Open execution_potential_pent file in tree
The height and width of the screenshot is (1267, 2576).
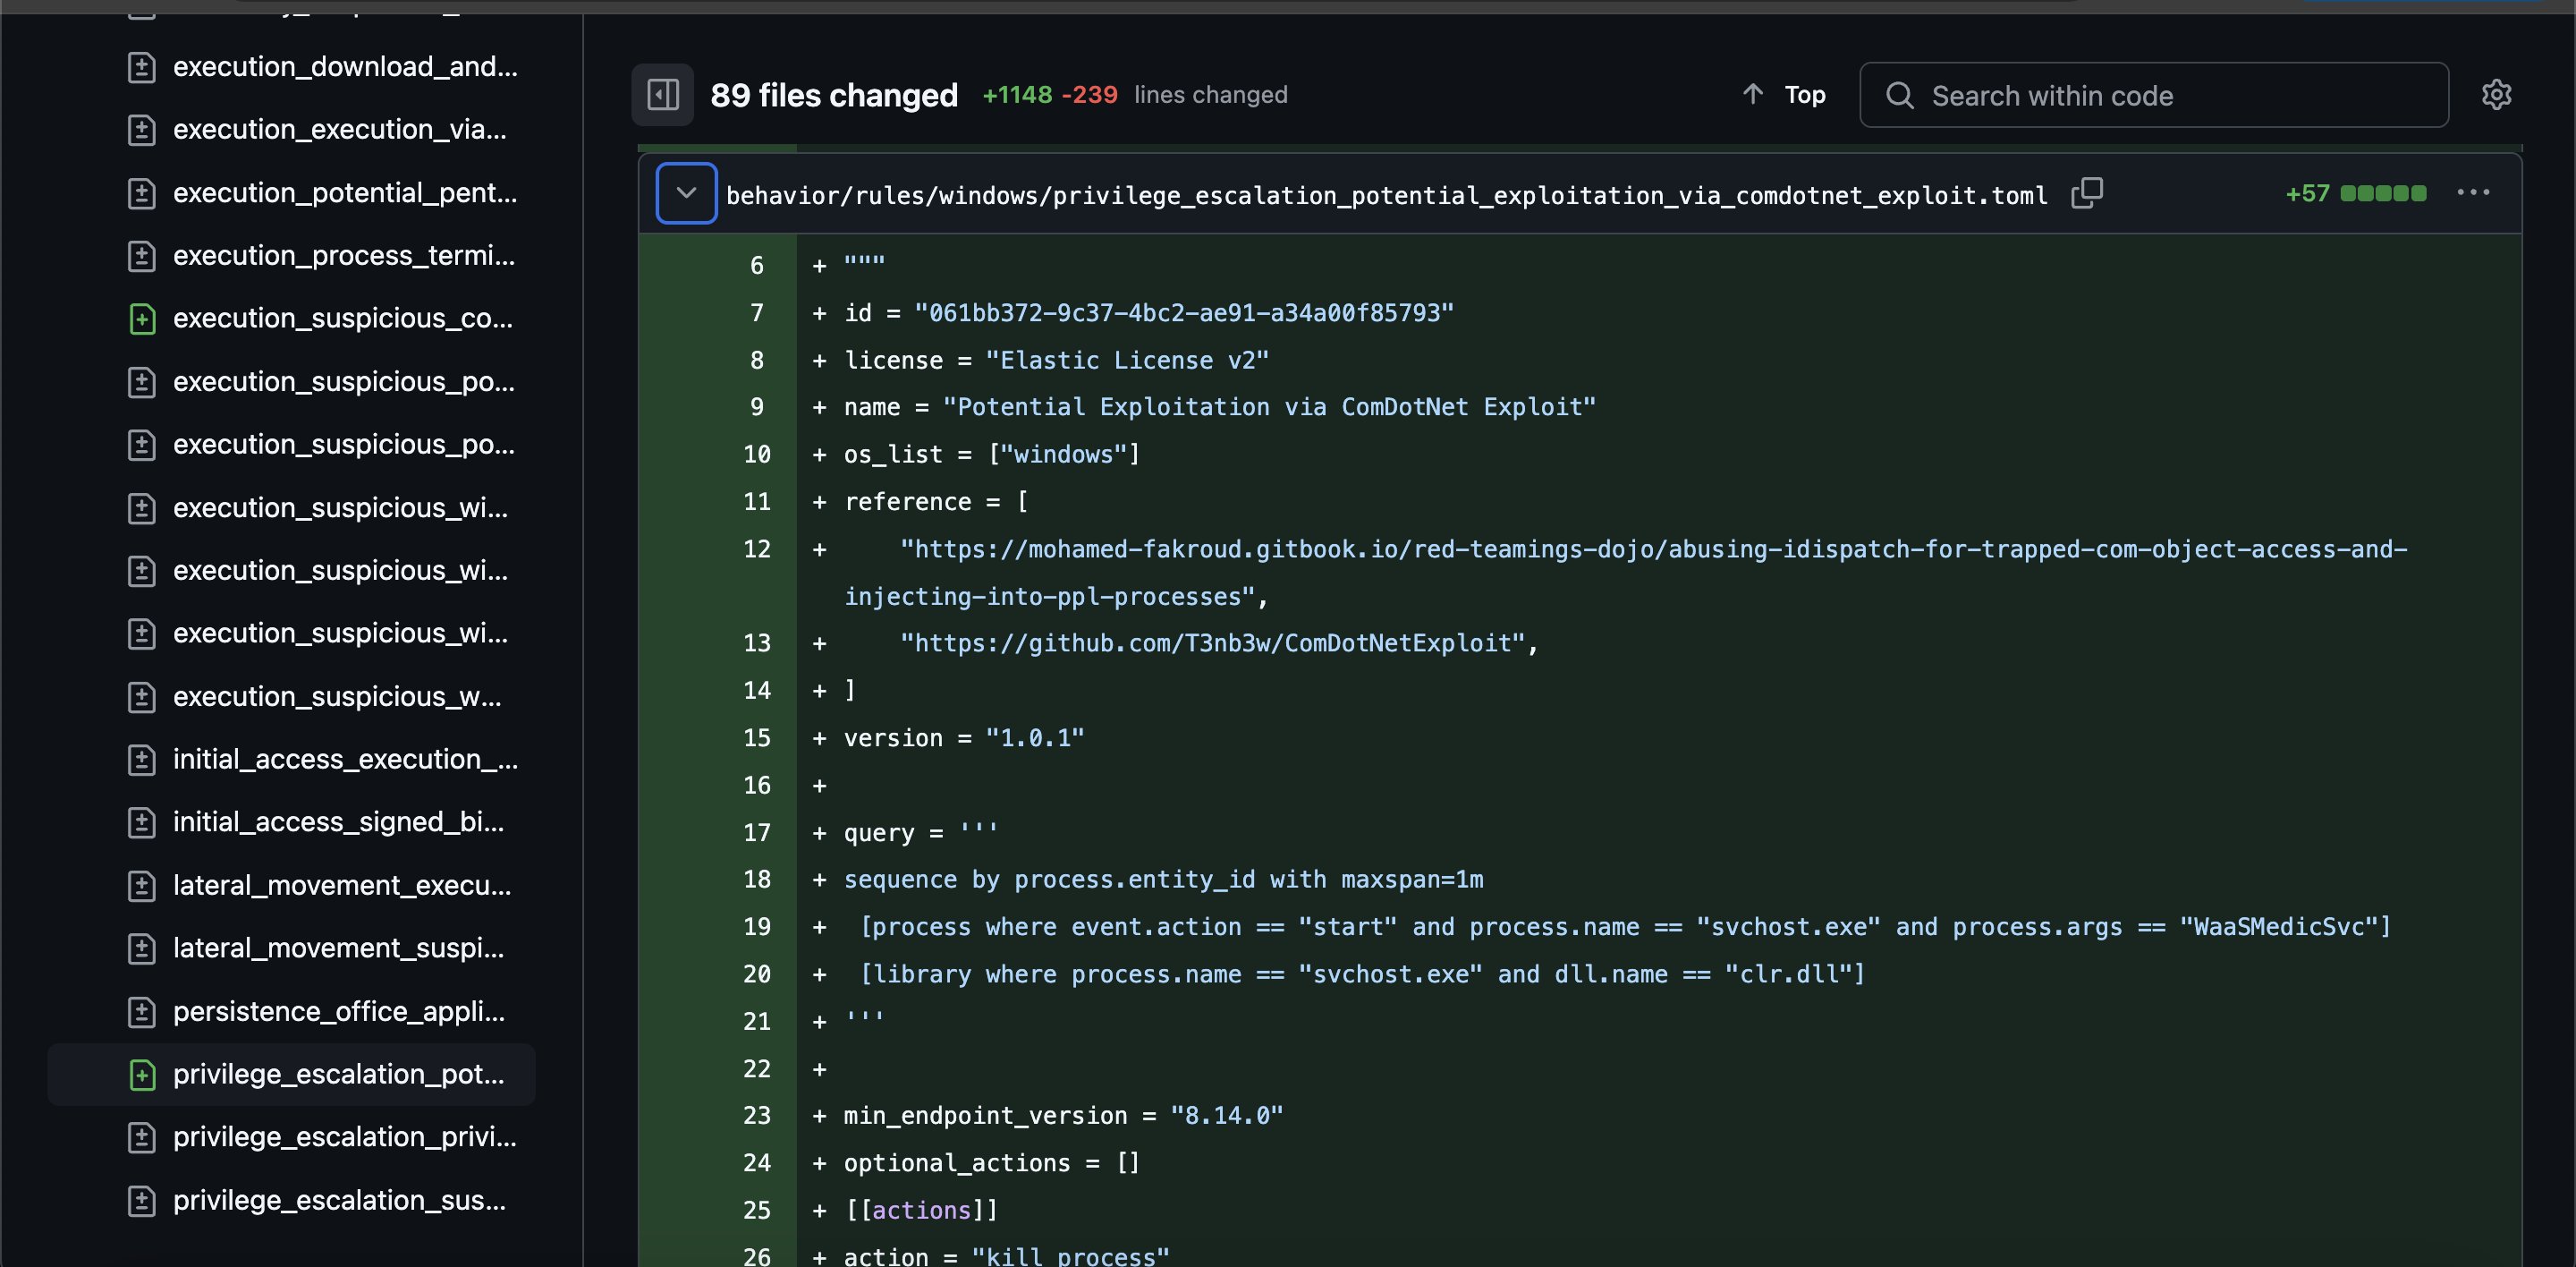click(344, 193)
